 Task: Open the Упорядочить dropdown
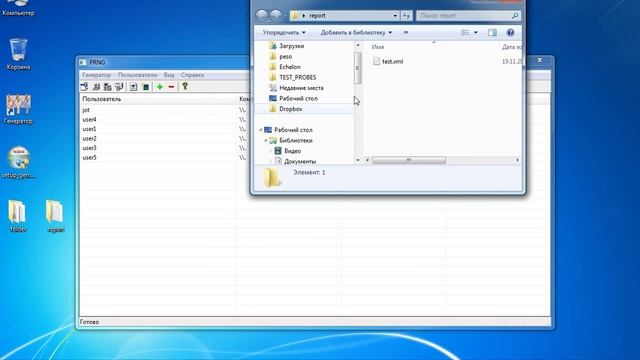(x=284, y=32)
